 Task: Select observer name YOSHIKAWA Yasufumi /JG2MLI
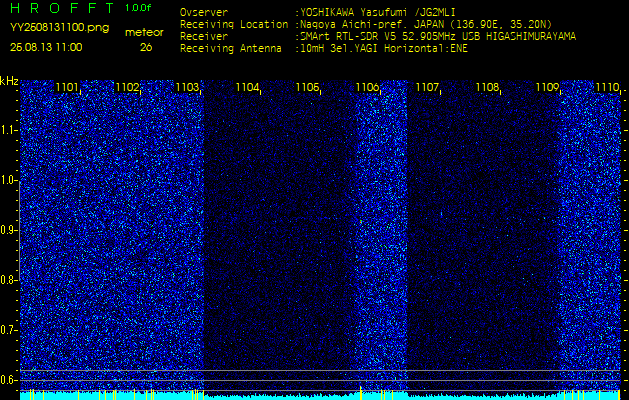click(x=377, y=12)
